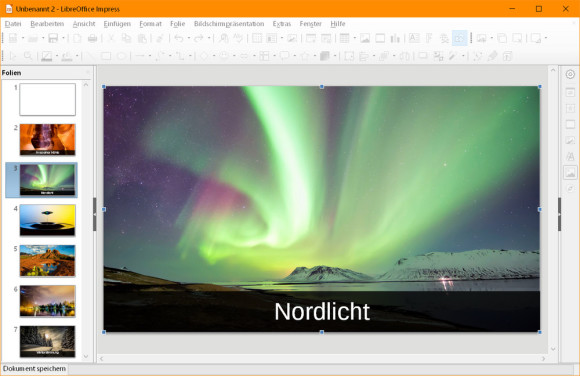Toggle the sidebar hide handle
Screen dimensions: 580x376
559,214
